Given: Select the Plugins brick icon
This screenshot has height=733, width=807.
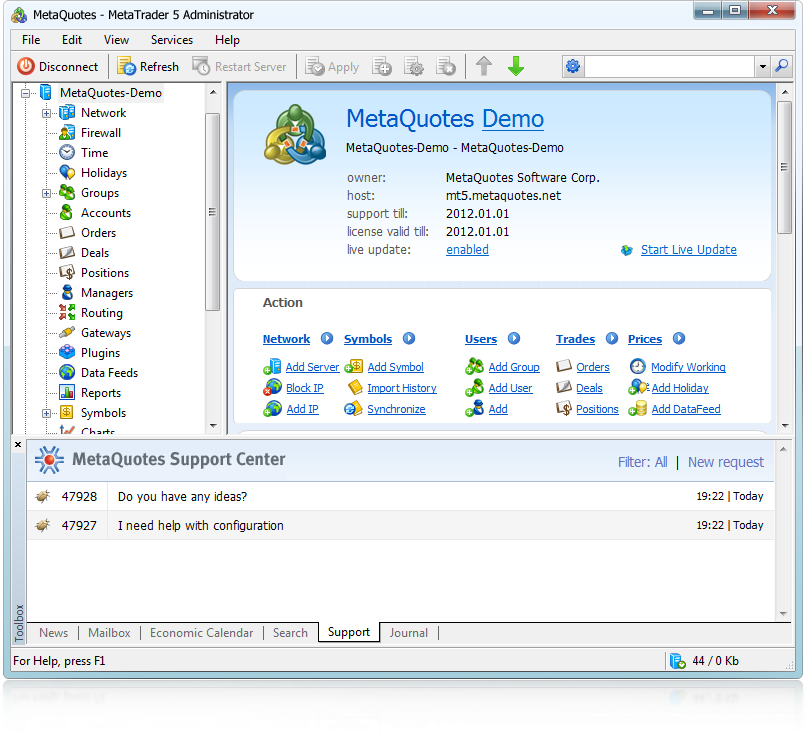Looking at the screenshot, I should point(67,353).
